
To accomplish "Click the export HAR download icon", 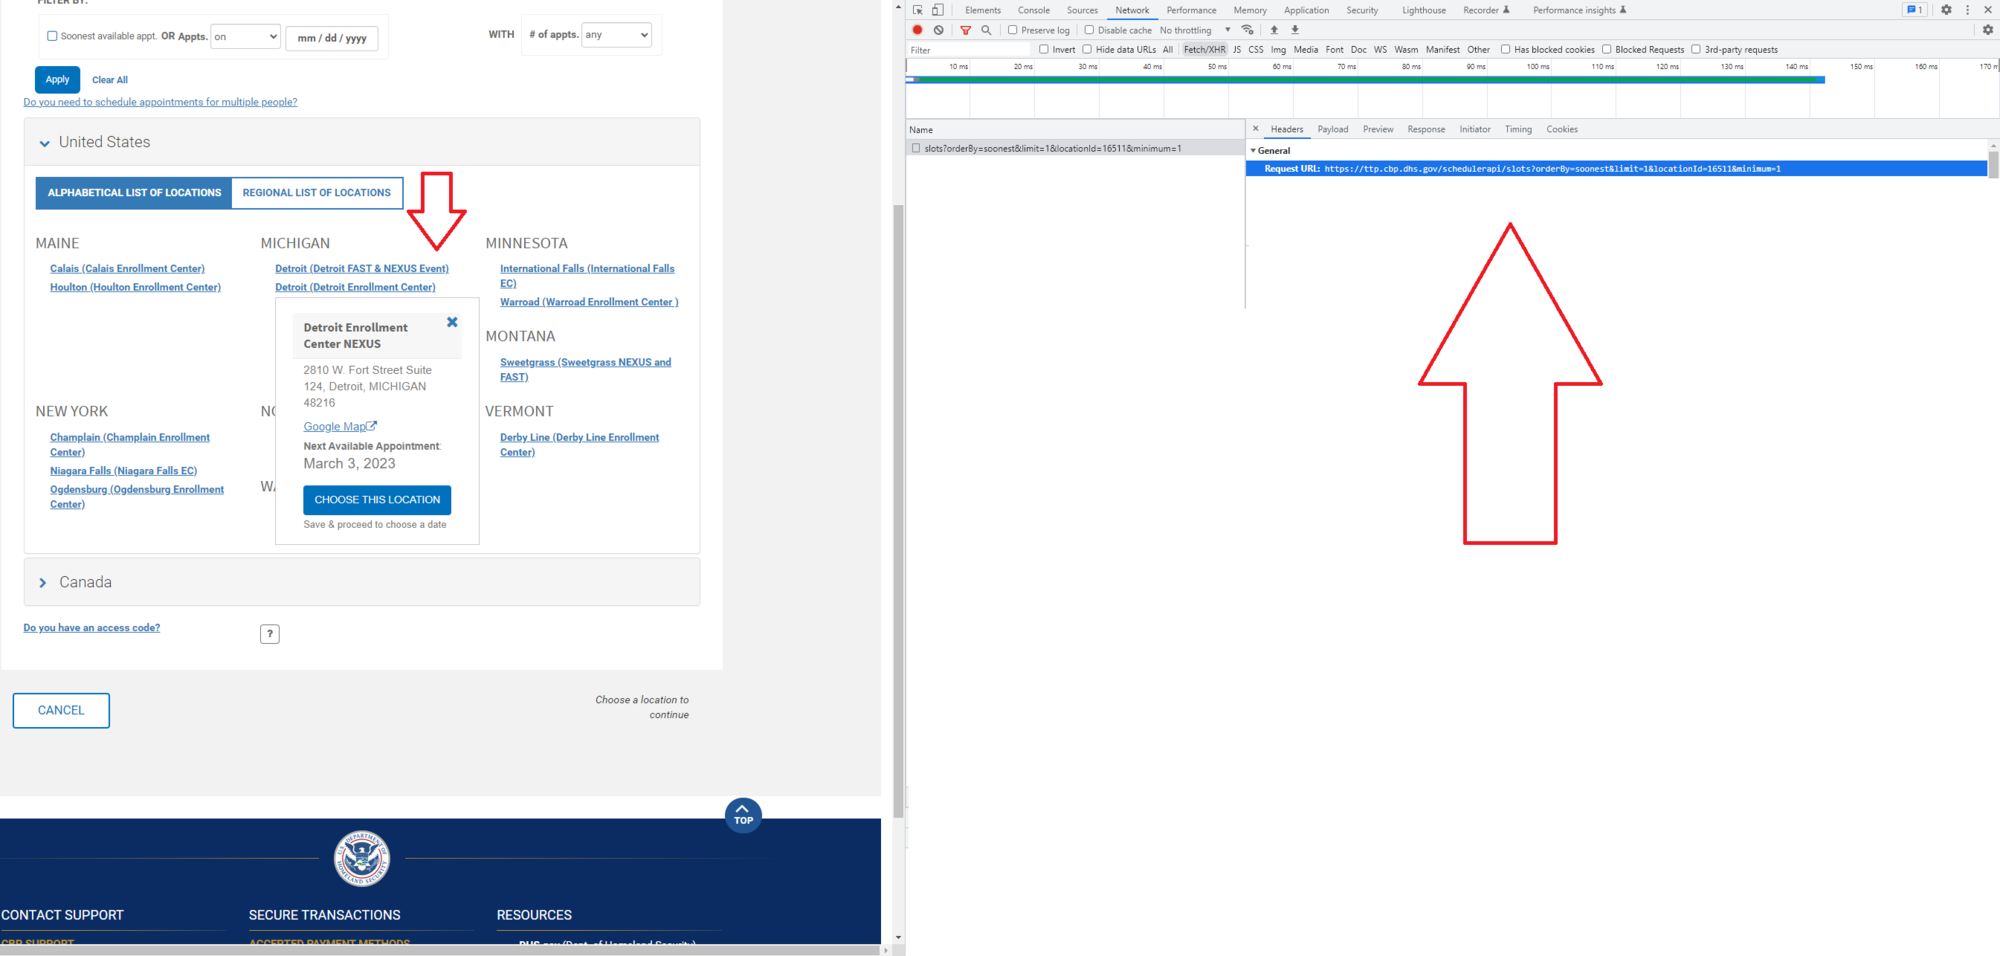I will pyautogui.click(x=1295, y=30).
